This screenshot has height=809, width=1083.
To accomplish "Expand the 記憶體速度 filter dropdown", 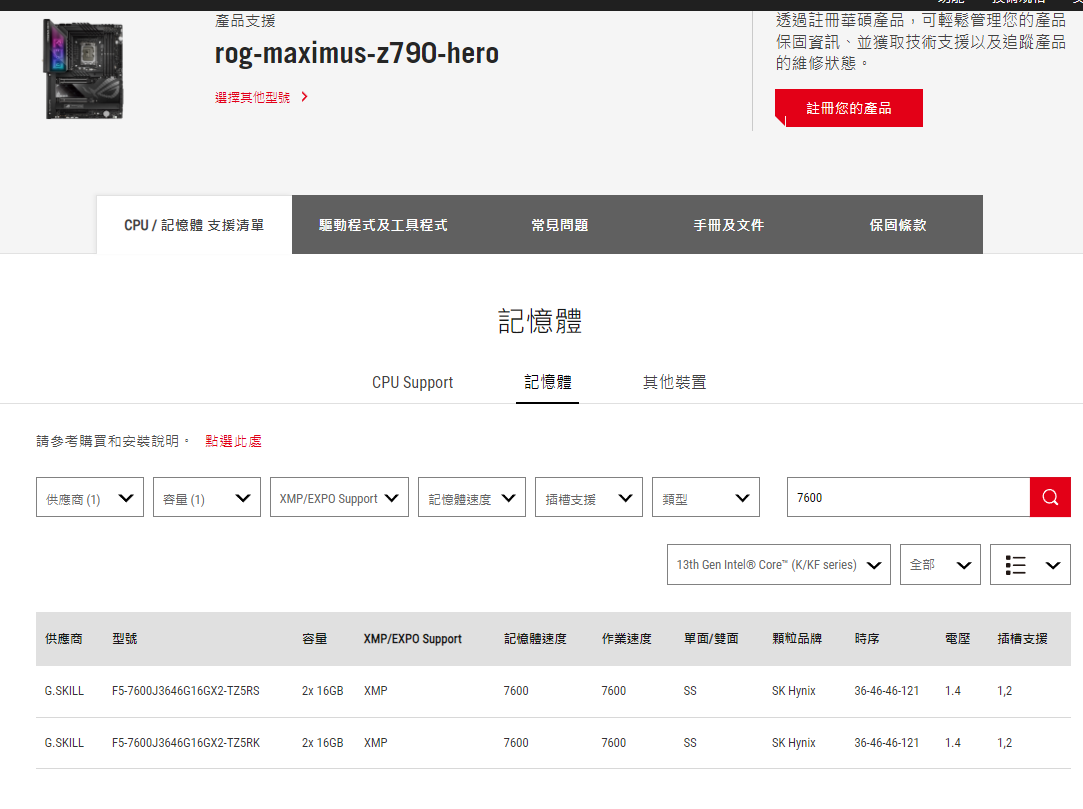I will 472,497.
